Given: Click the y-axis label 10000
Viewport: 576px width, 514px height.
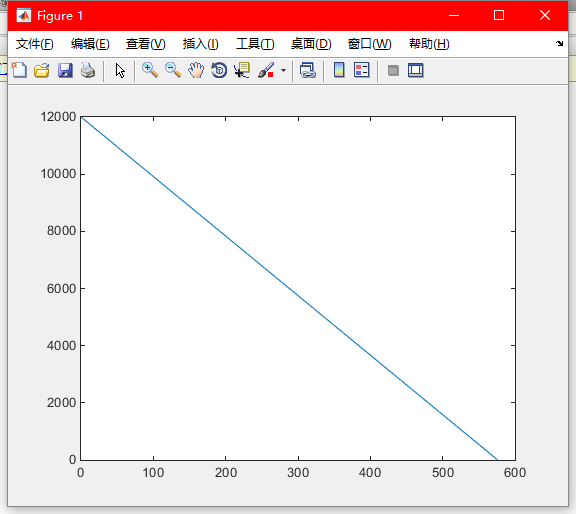Looking at the screenshot, I should tap(58, 174).
